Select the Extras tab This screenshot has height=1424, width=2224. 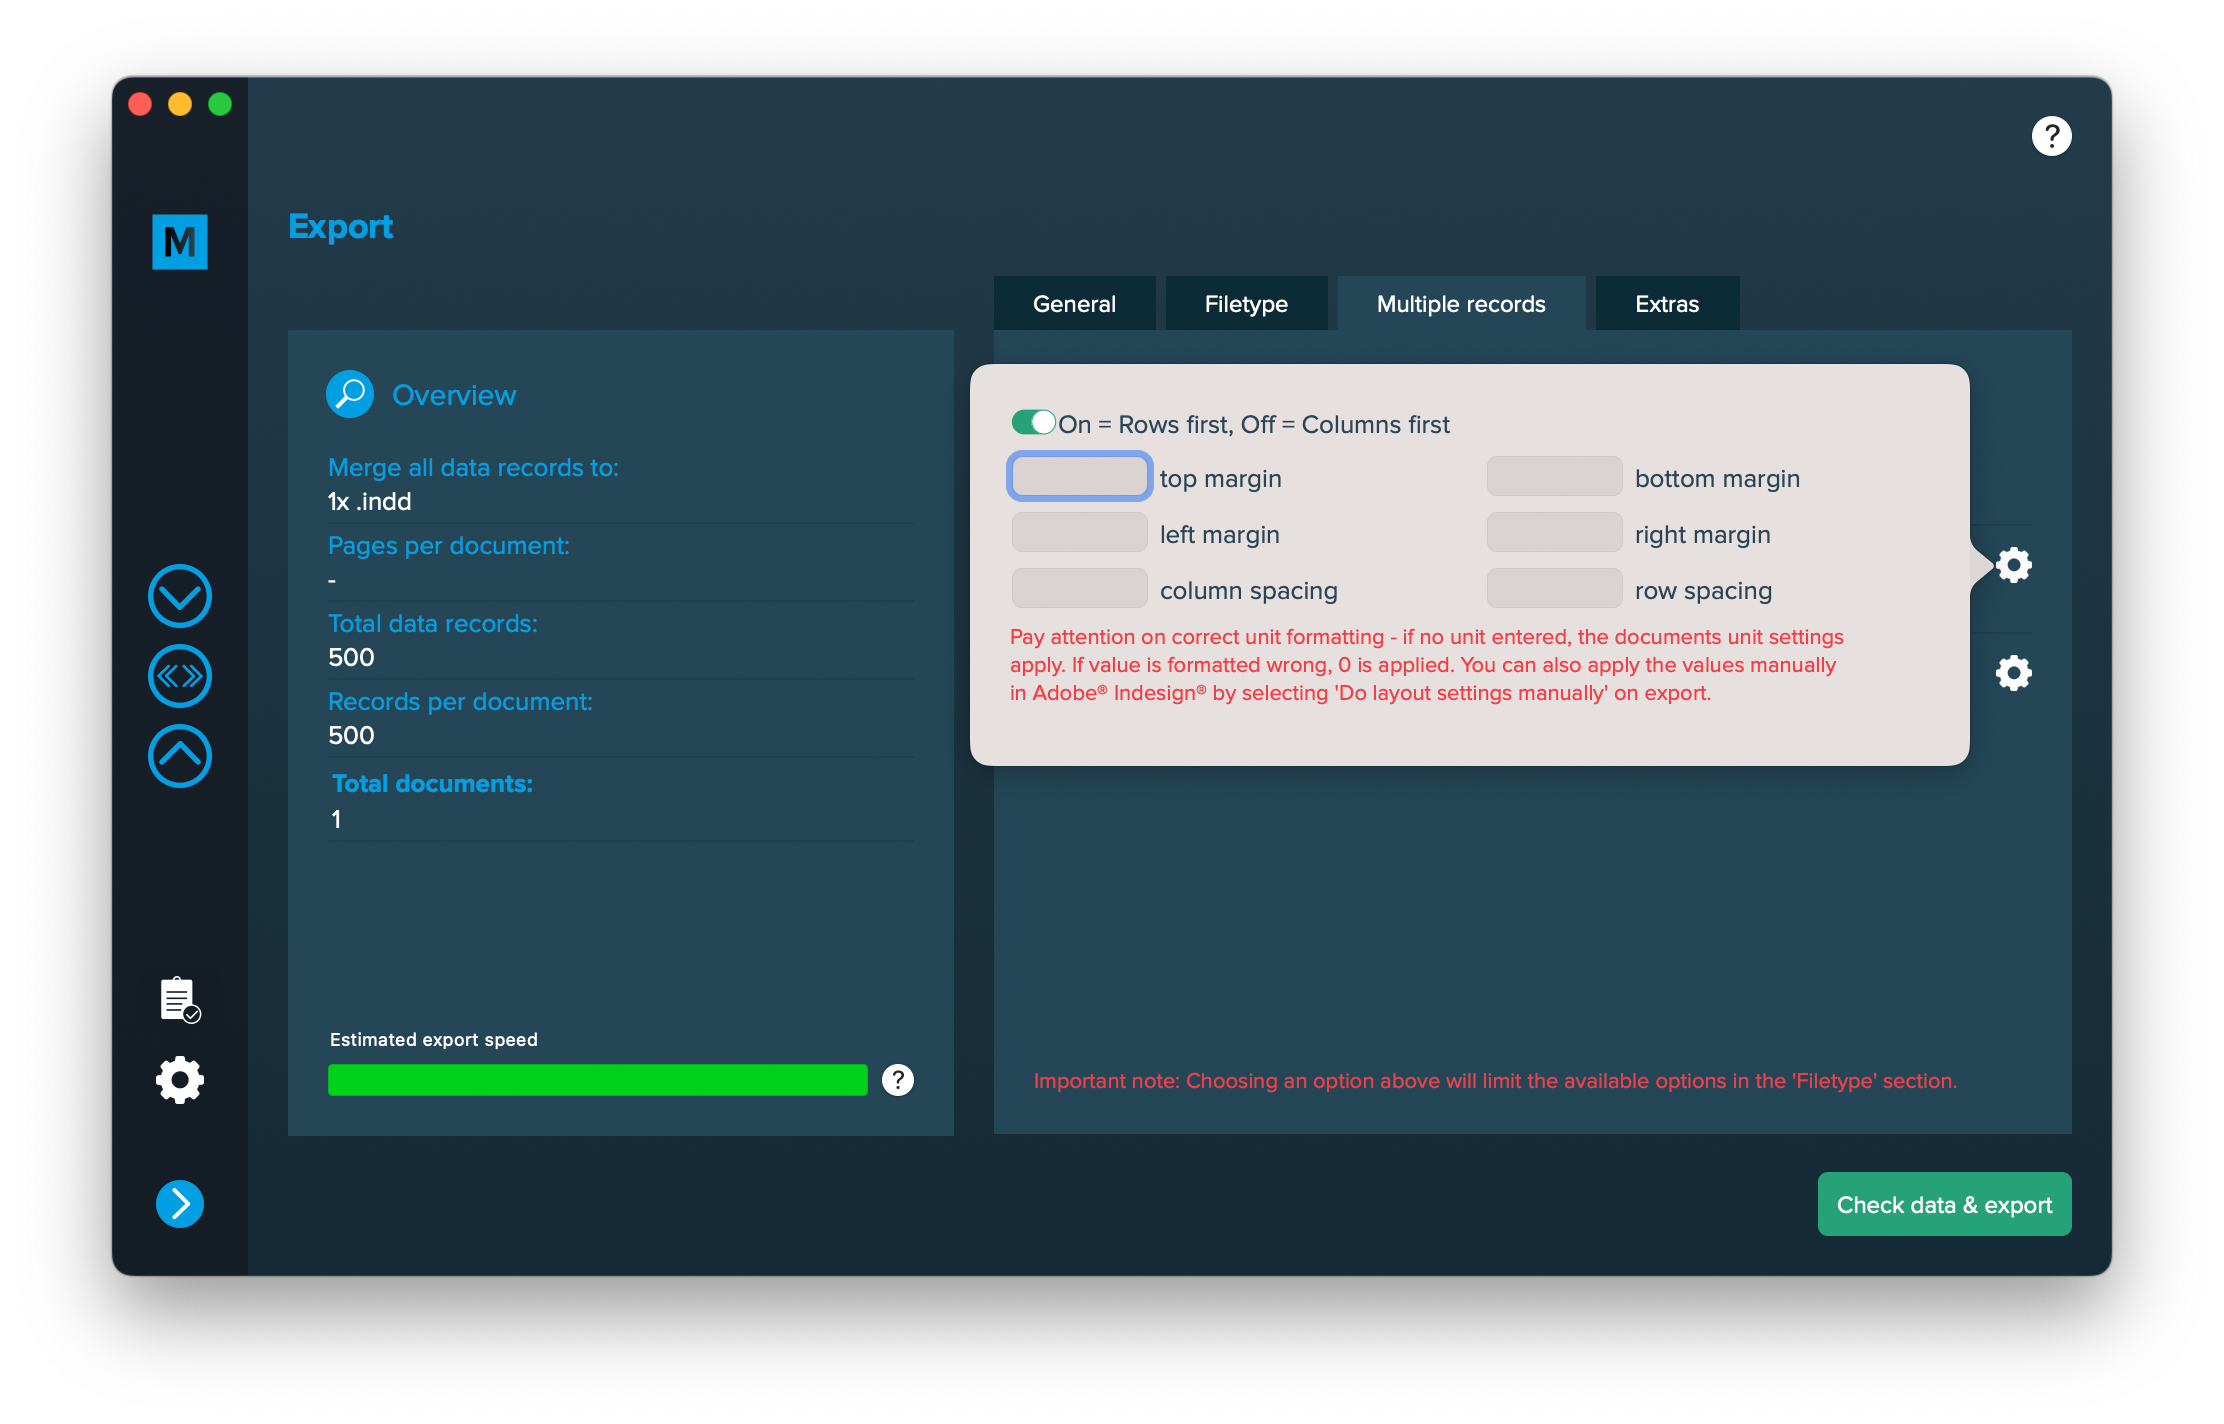(1667, 304)
